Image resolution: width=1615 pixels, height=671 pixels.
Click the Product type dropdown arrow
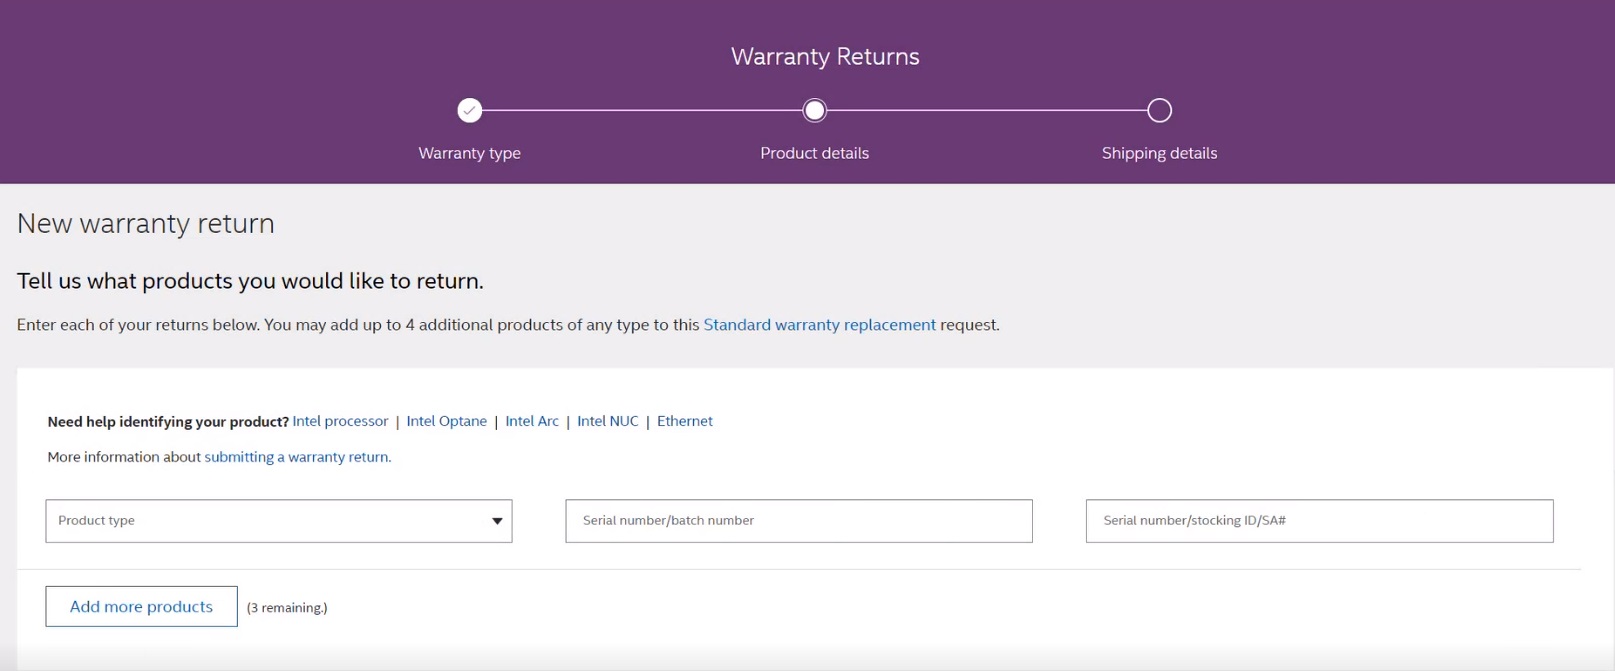[497, 521]
